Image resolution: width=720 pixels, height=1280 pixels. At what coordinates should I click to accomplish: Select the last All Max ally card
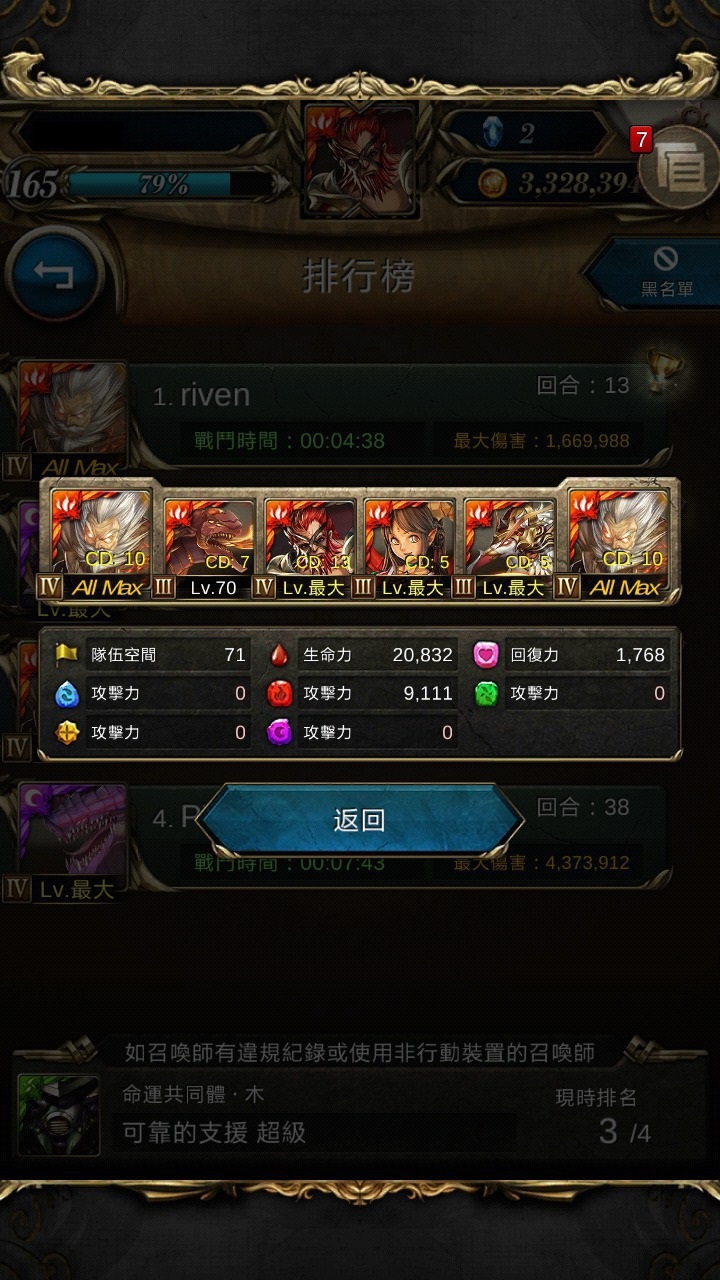coord(618,543)
